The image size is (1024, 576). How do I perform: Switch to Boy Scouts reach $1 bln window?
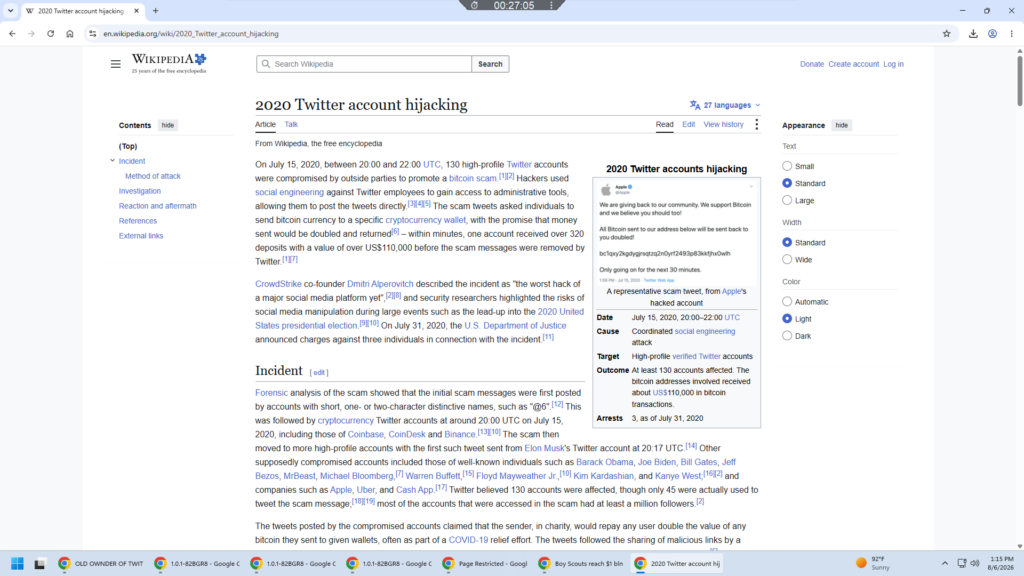(x=581, y=564)
